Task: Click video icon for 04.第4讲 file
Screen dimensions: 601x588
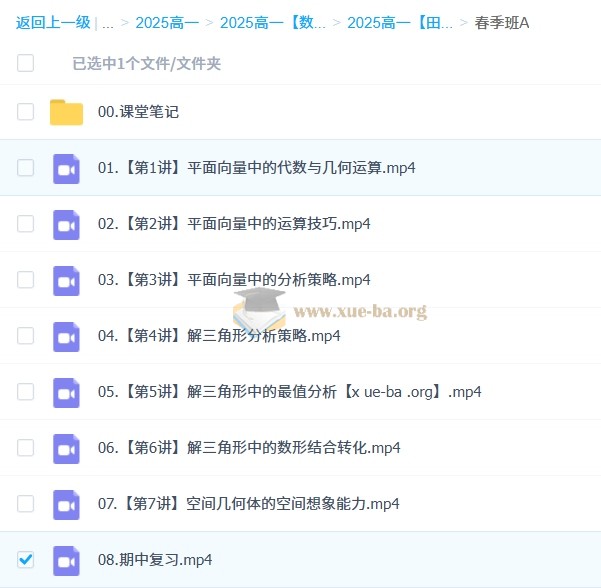Action: (66, 336)
